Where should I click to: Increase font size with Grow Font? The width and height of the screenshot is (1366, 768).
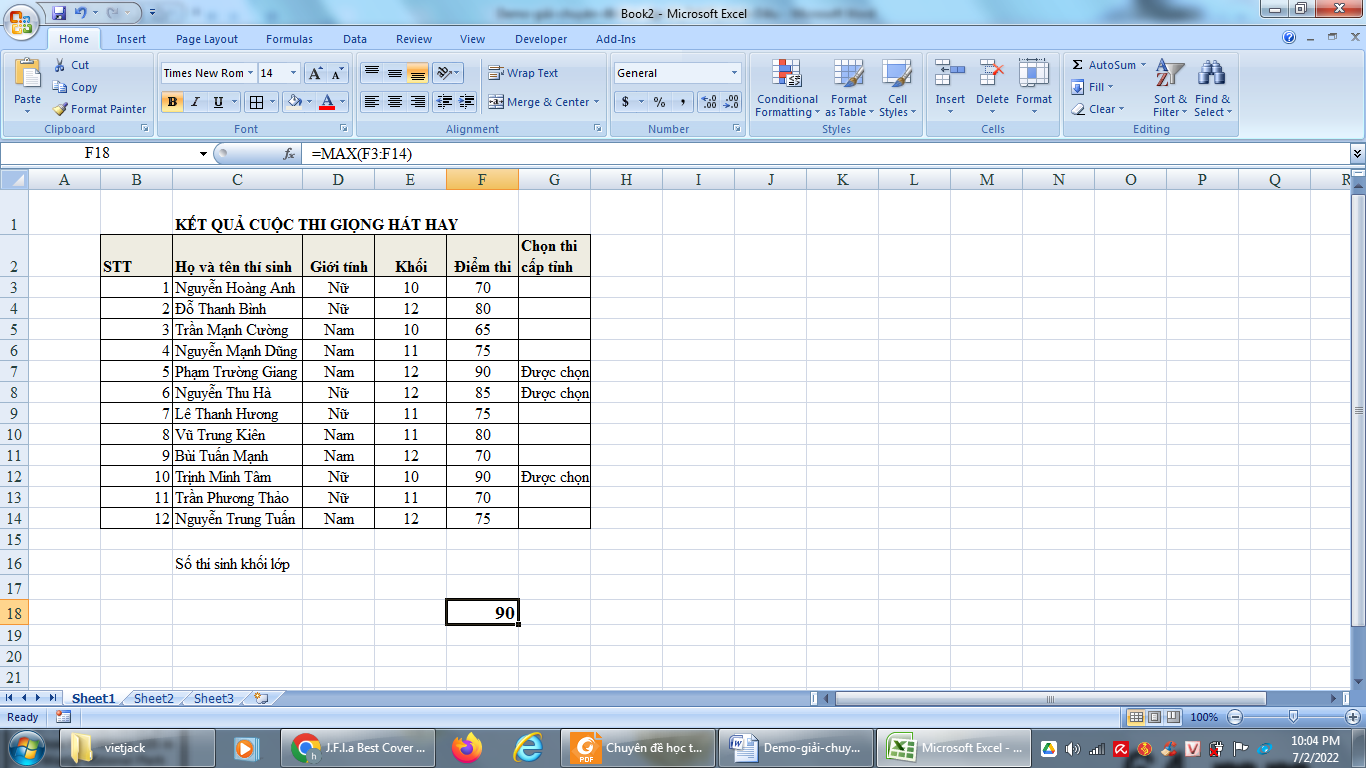click(315, 73)
